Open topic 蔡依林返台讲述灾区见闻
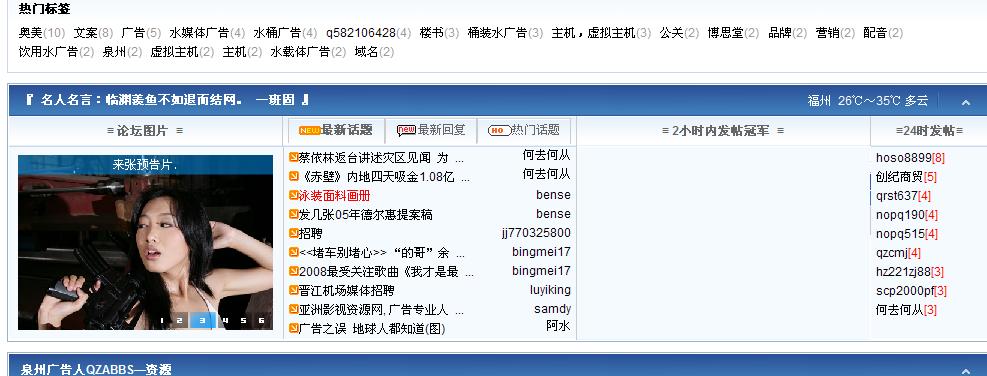 tap(381, 157)
